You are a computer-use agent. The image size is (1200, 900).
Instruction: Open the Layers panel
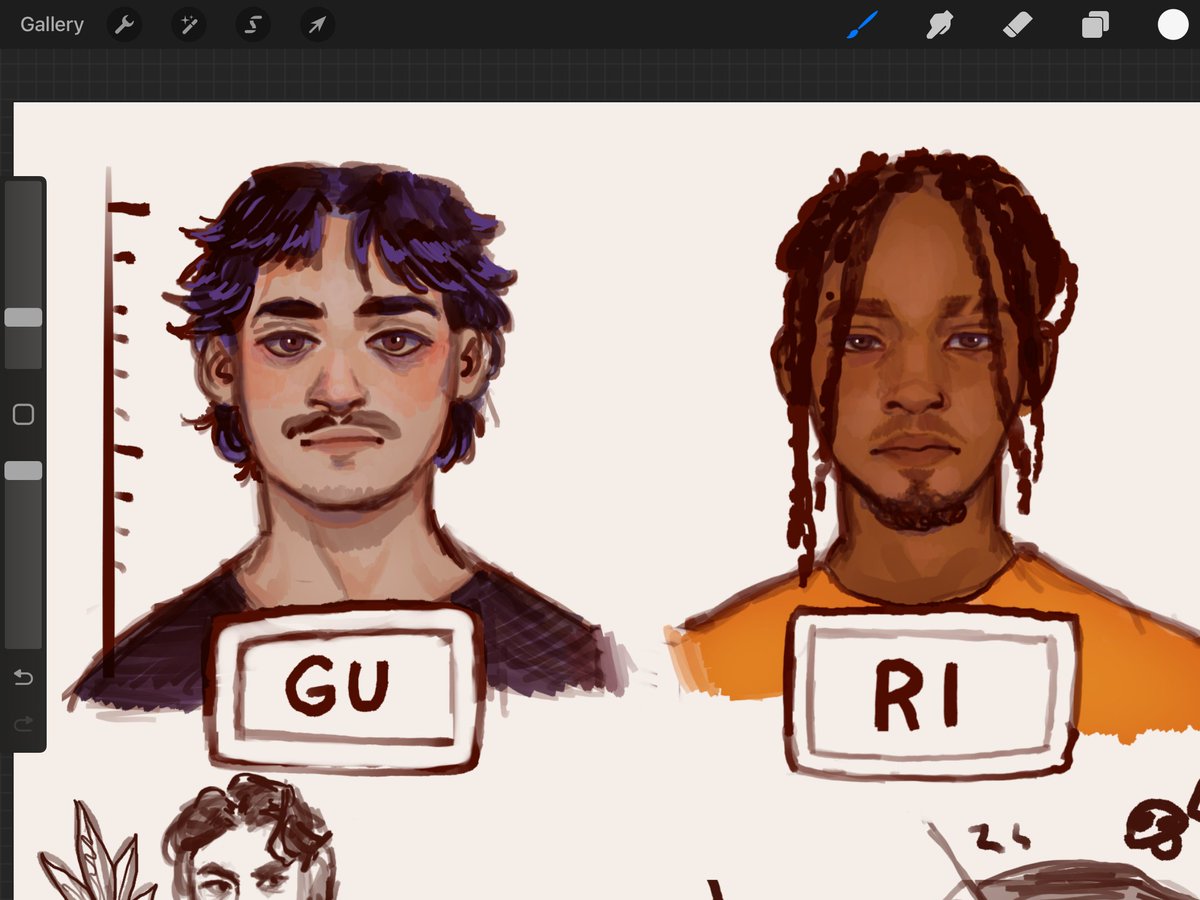tap(1095, 25)
